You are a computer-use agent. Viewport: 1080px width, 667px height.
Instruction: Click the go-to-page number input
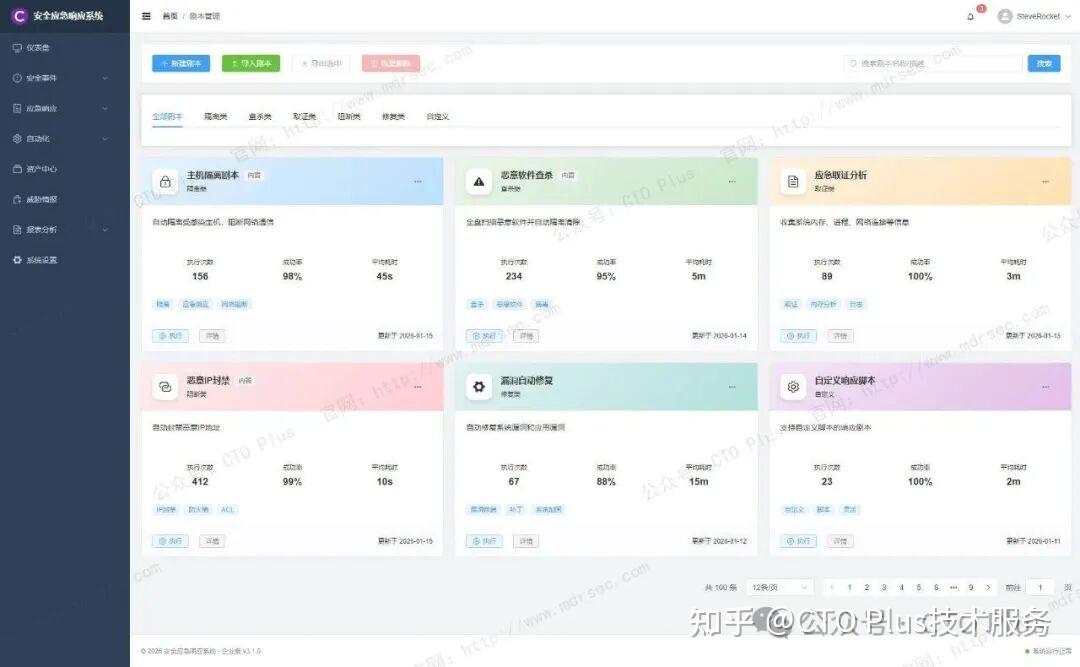point(1040,587)
